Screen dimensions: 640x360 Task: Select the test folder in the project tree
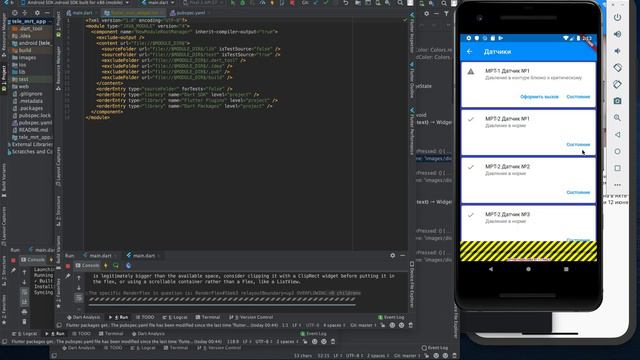click(23, 79)
